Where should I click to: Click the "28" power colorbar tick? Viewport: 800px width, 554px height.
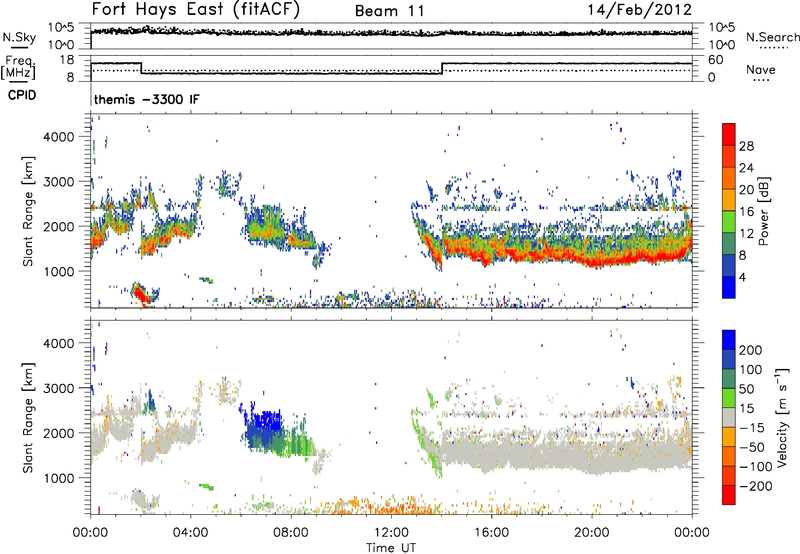point(746,146)
